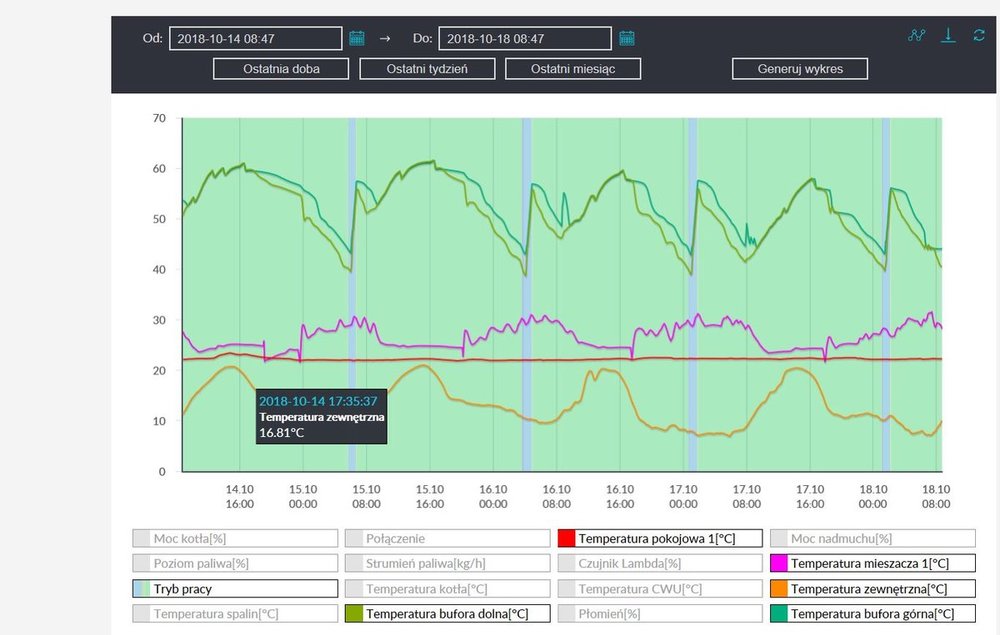
Task: Show the 'Moc kotła[%]' series
Action: pyautogui.click(x=235, y=538)
